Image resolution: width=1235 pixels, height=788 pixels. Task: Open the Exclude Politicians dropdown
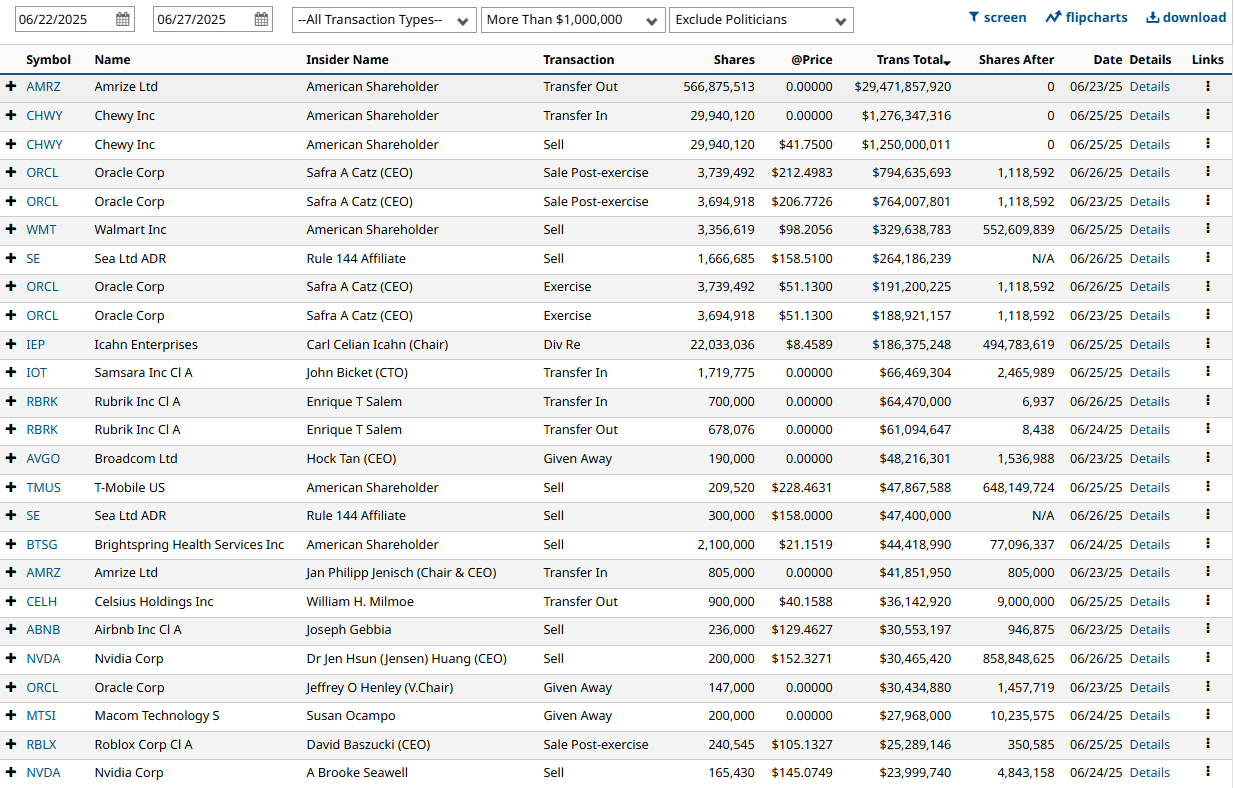761,20
